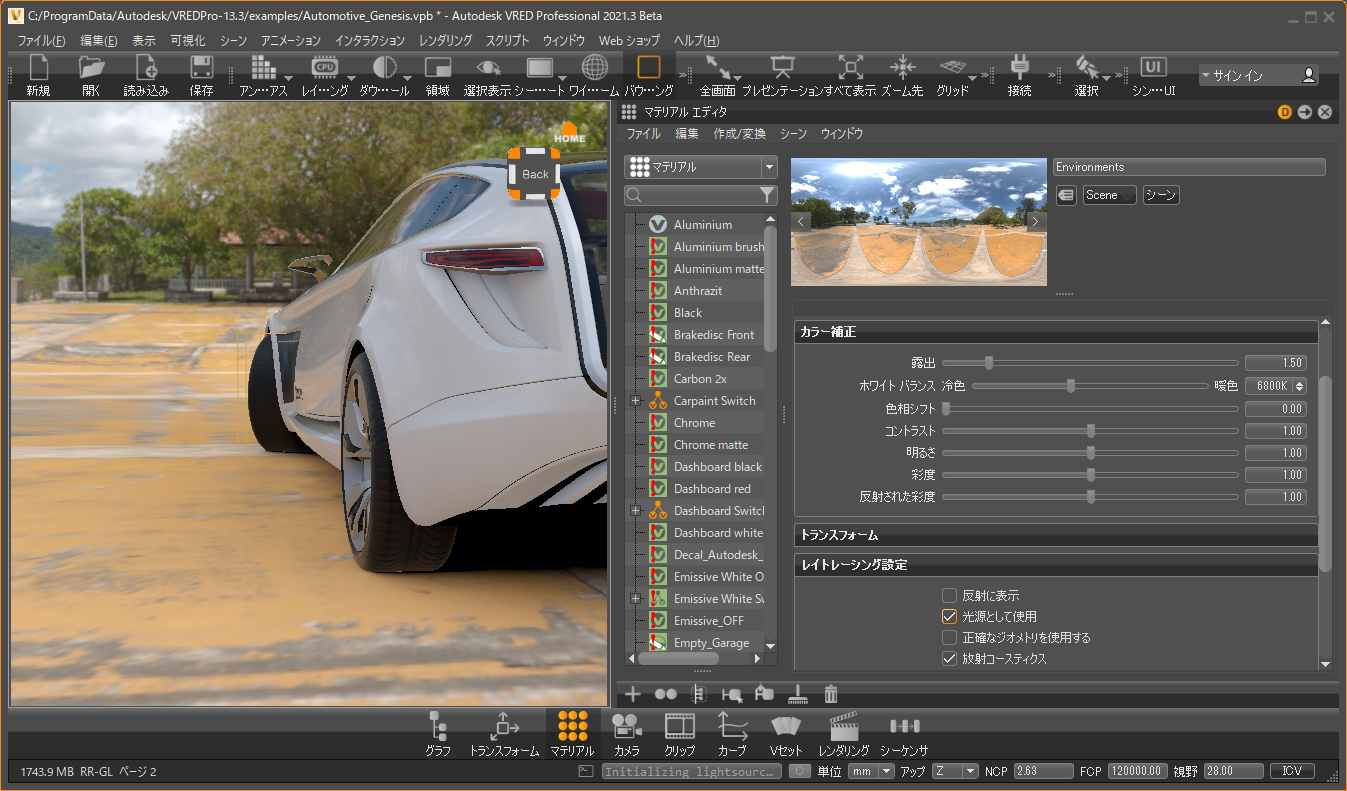Open 作成/変換 menu in material editor
Viewport: 1347px width, 791px height.
pos(739,134)
